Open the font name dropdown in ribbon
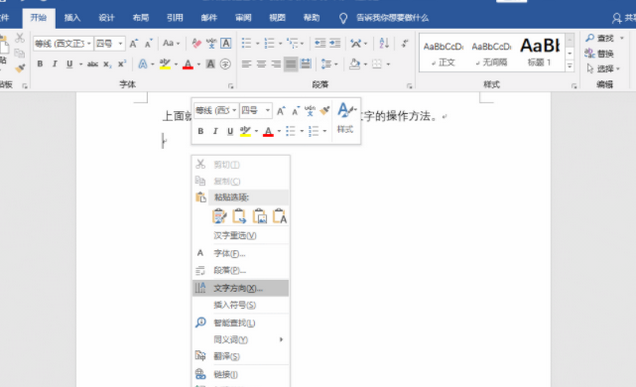The width and height of the screenshot is (636, 387). (x=63, y=43)
